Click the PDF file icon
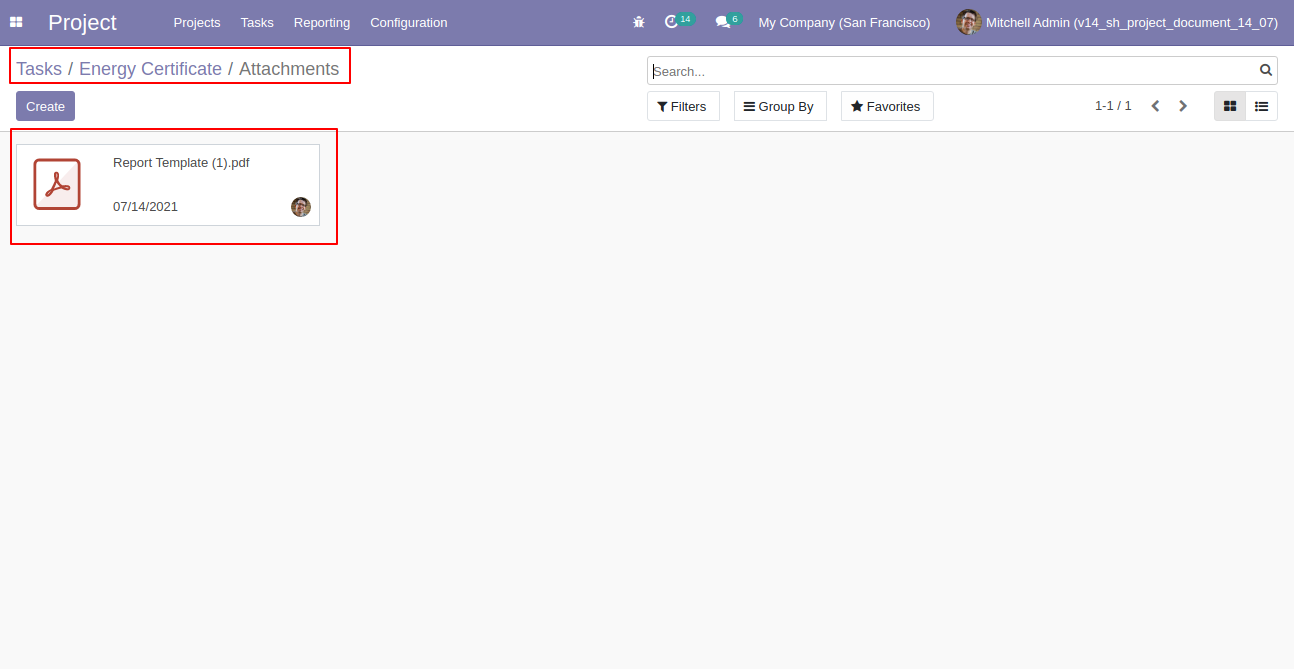 pyautogui.click(x=57, y=184)
